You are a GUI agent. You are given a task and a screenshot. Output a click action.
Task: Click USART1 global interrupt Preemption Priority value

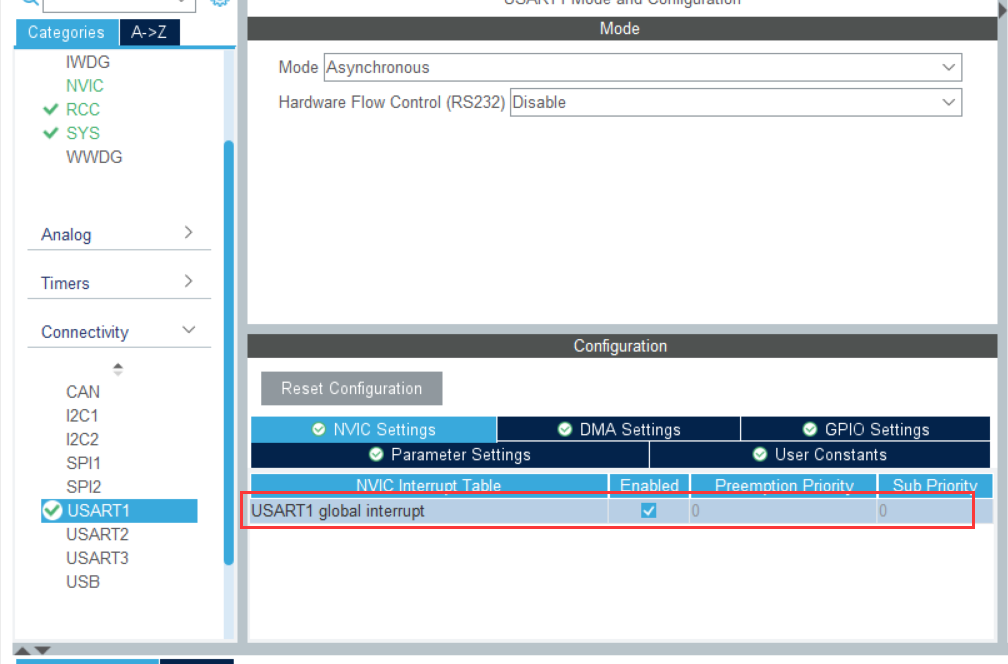tap(783, 511)
